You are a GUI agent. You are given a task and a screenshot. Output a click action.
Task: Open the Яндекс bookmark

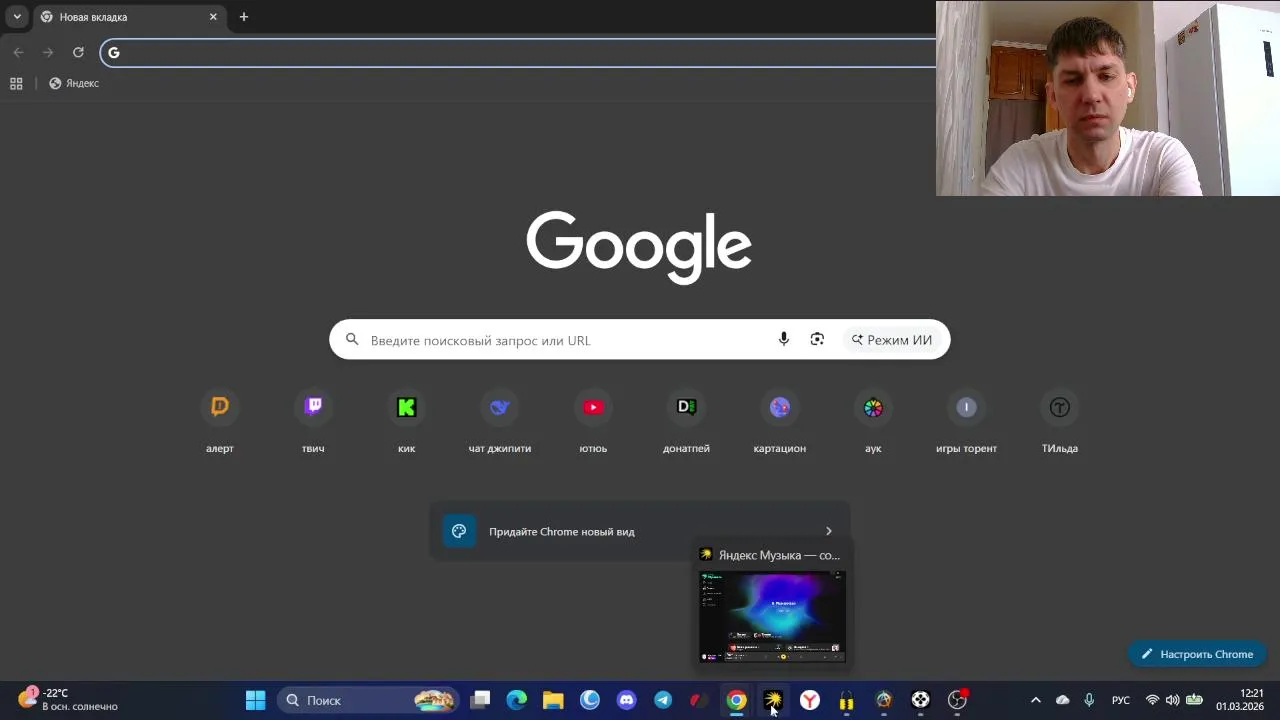point(74,84)
